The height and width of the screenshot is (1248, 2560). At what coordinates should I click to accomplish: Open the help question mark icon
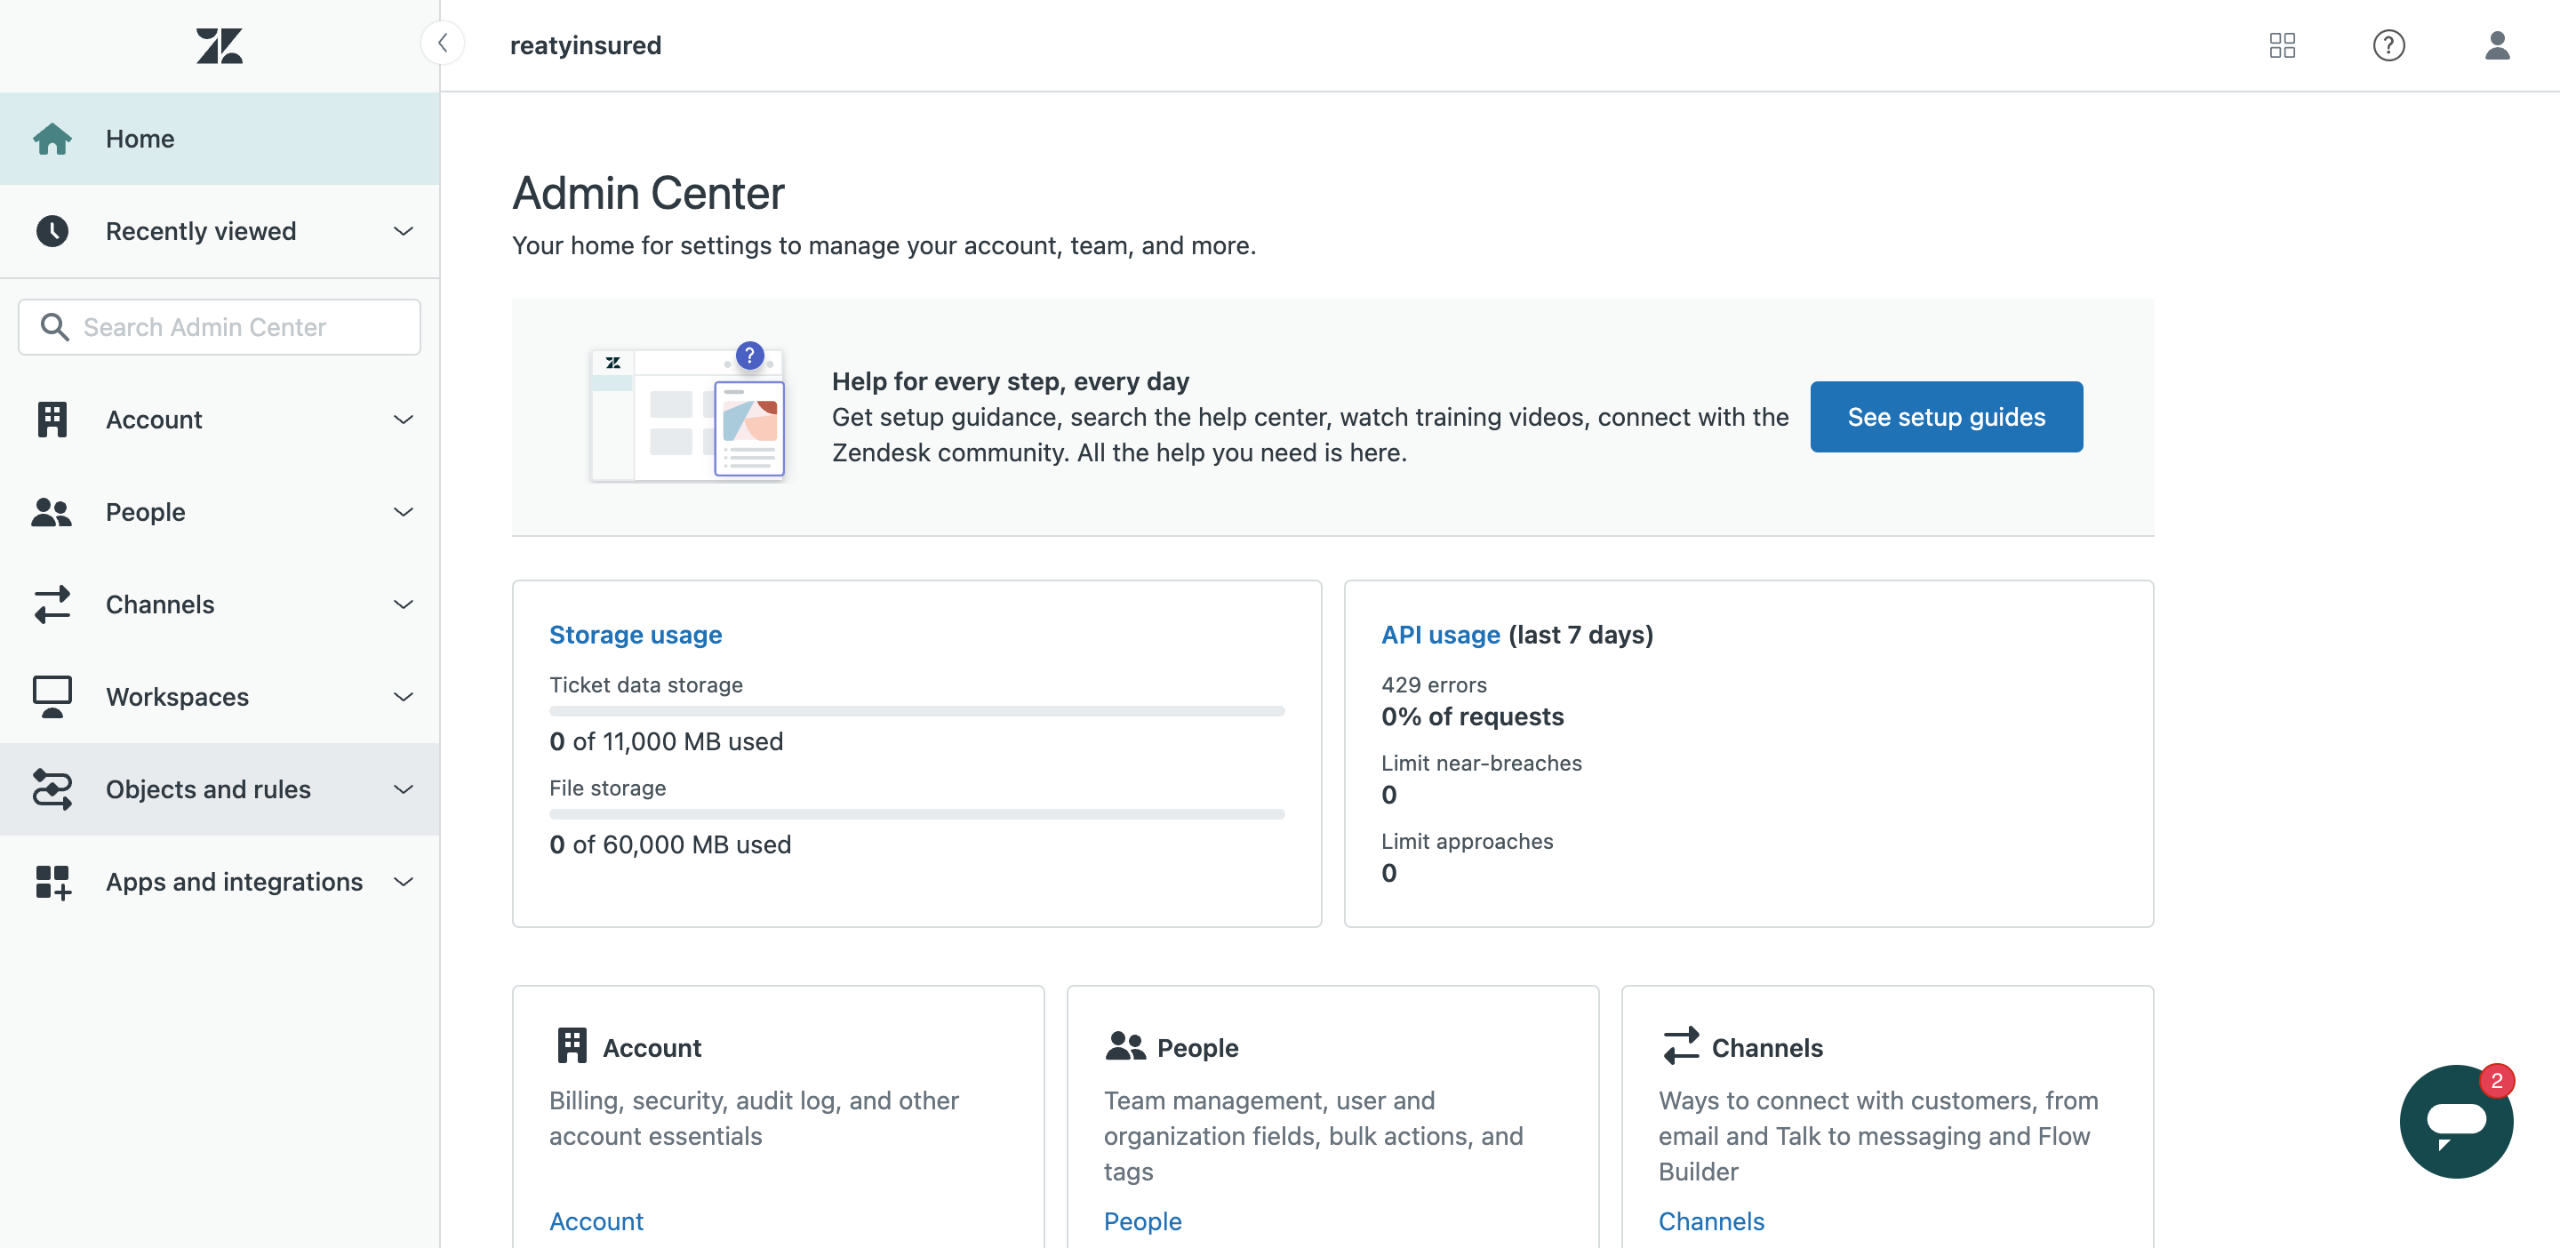pos(2388,45)
